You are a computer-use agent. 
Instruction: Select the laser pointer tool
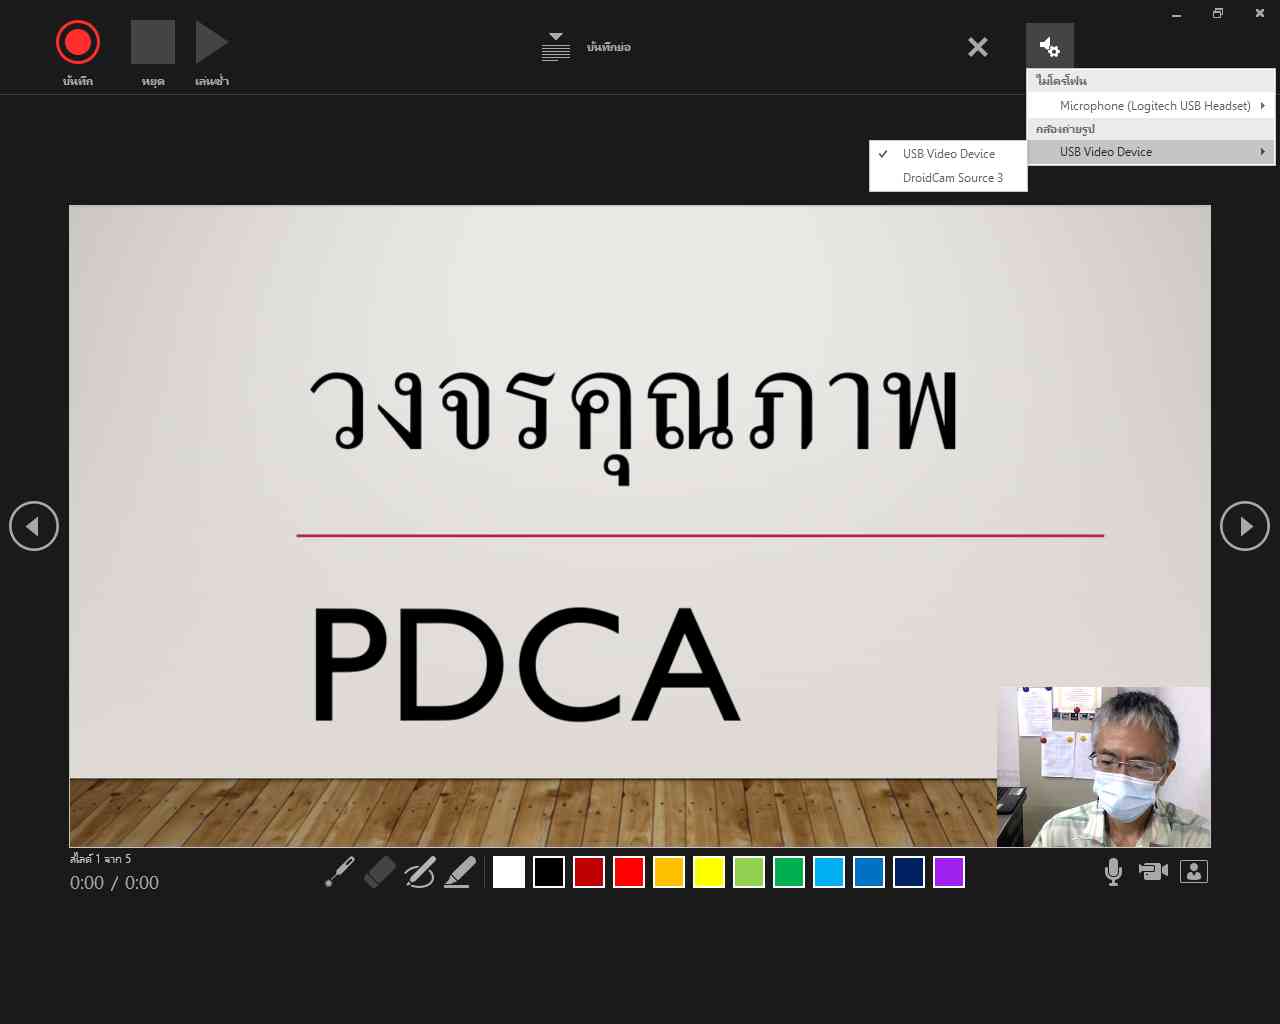coord(340,872)
